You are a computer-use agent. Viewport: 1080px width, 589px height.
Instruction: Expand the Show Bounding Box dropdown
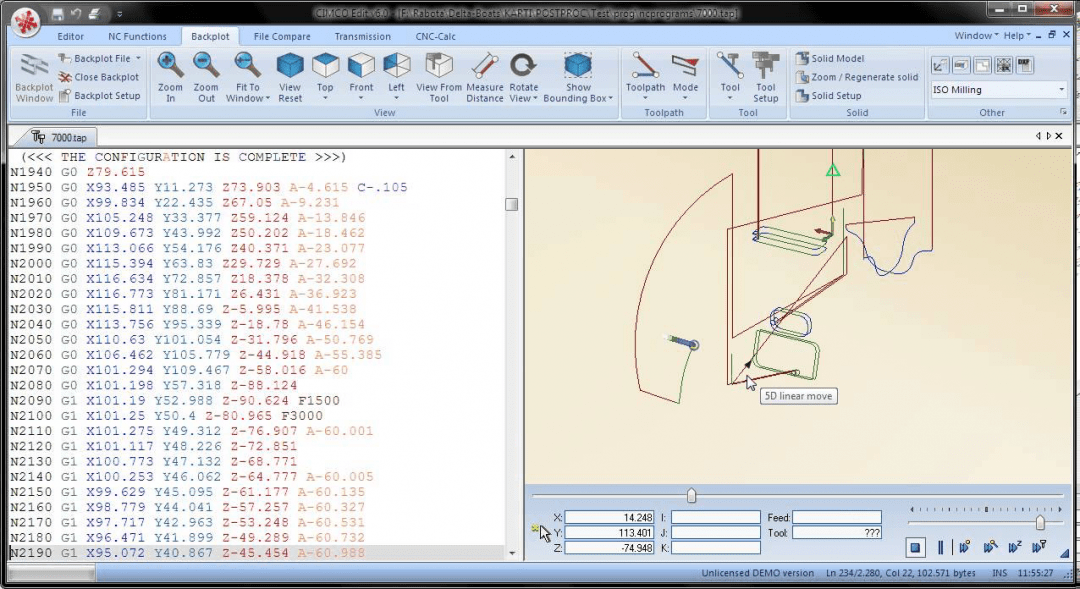[x=611, y=99]
